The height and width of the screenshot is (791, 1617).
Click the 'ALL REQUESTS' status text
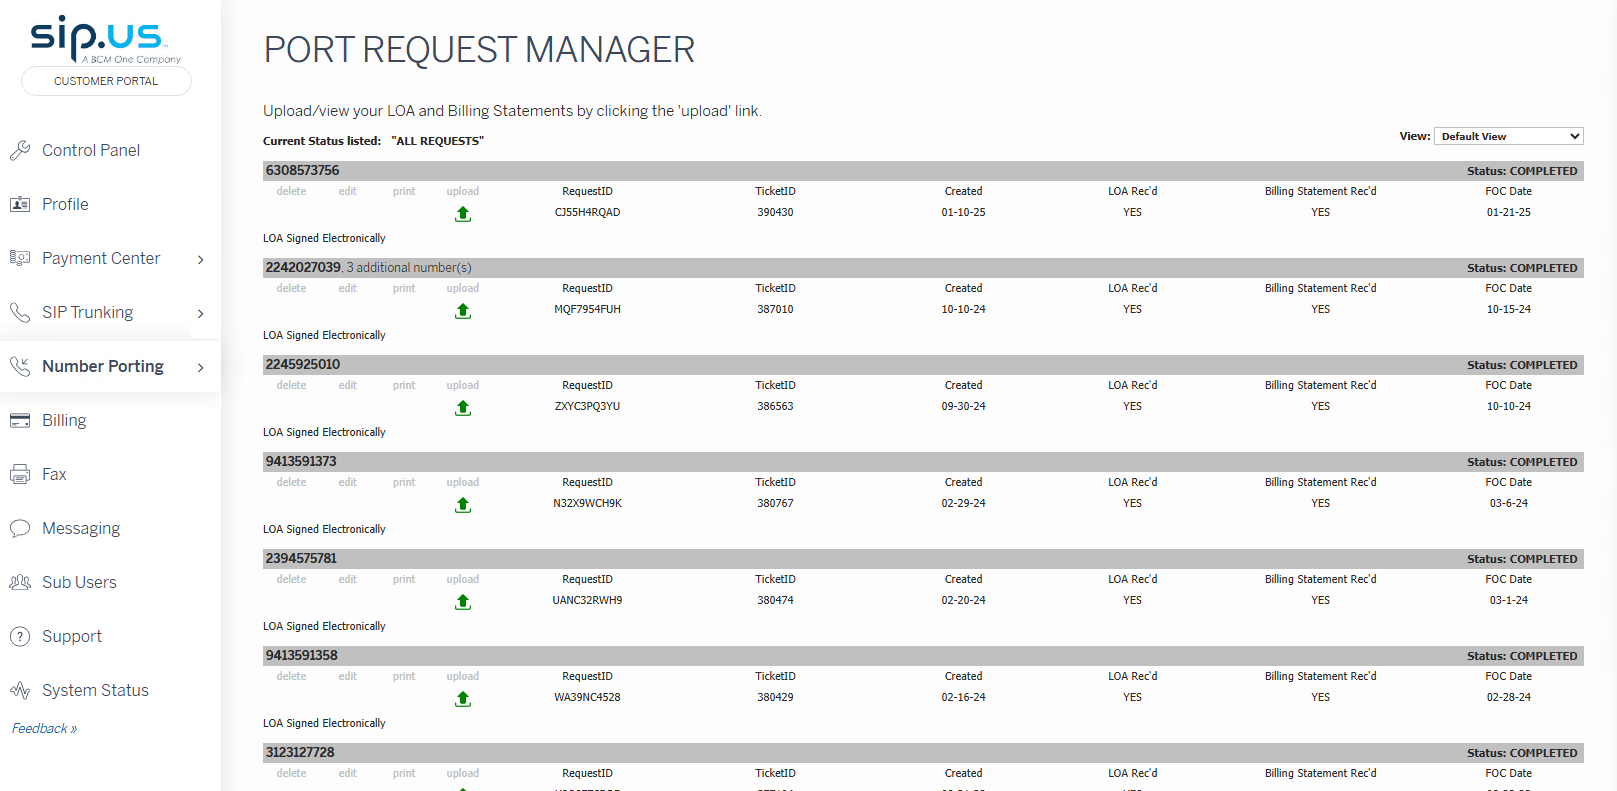[438, 141]
